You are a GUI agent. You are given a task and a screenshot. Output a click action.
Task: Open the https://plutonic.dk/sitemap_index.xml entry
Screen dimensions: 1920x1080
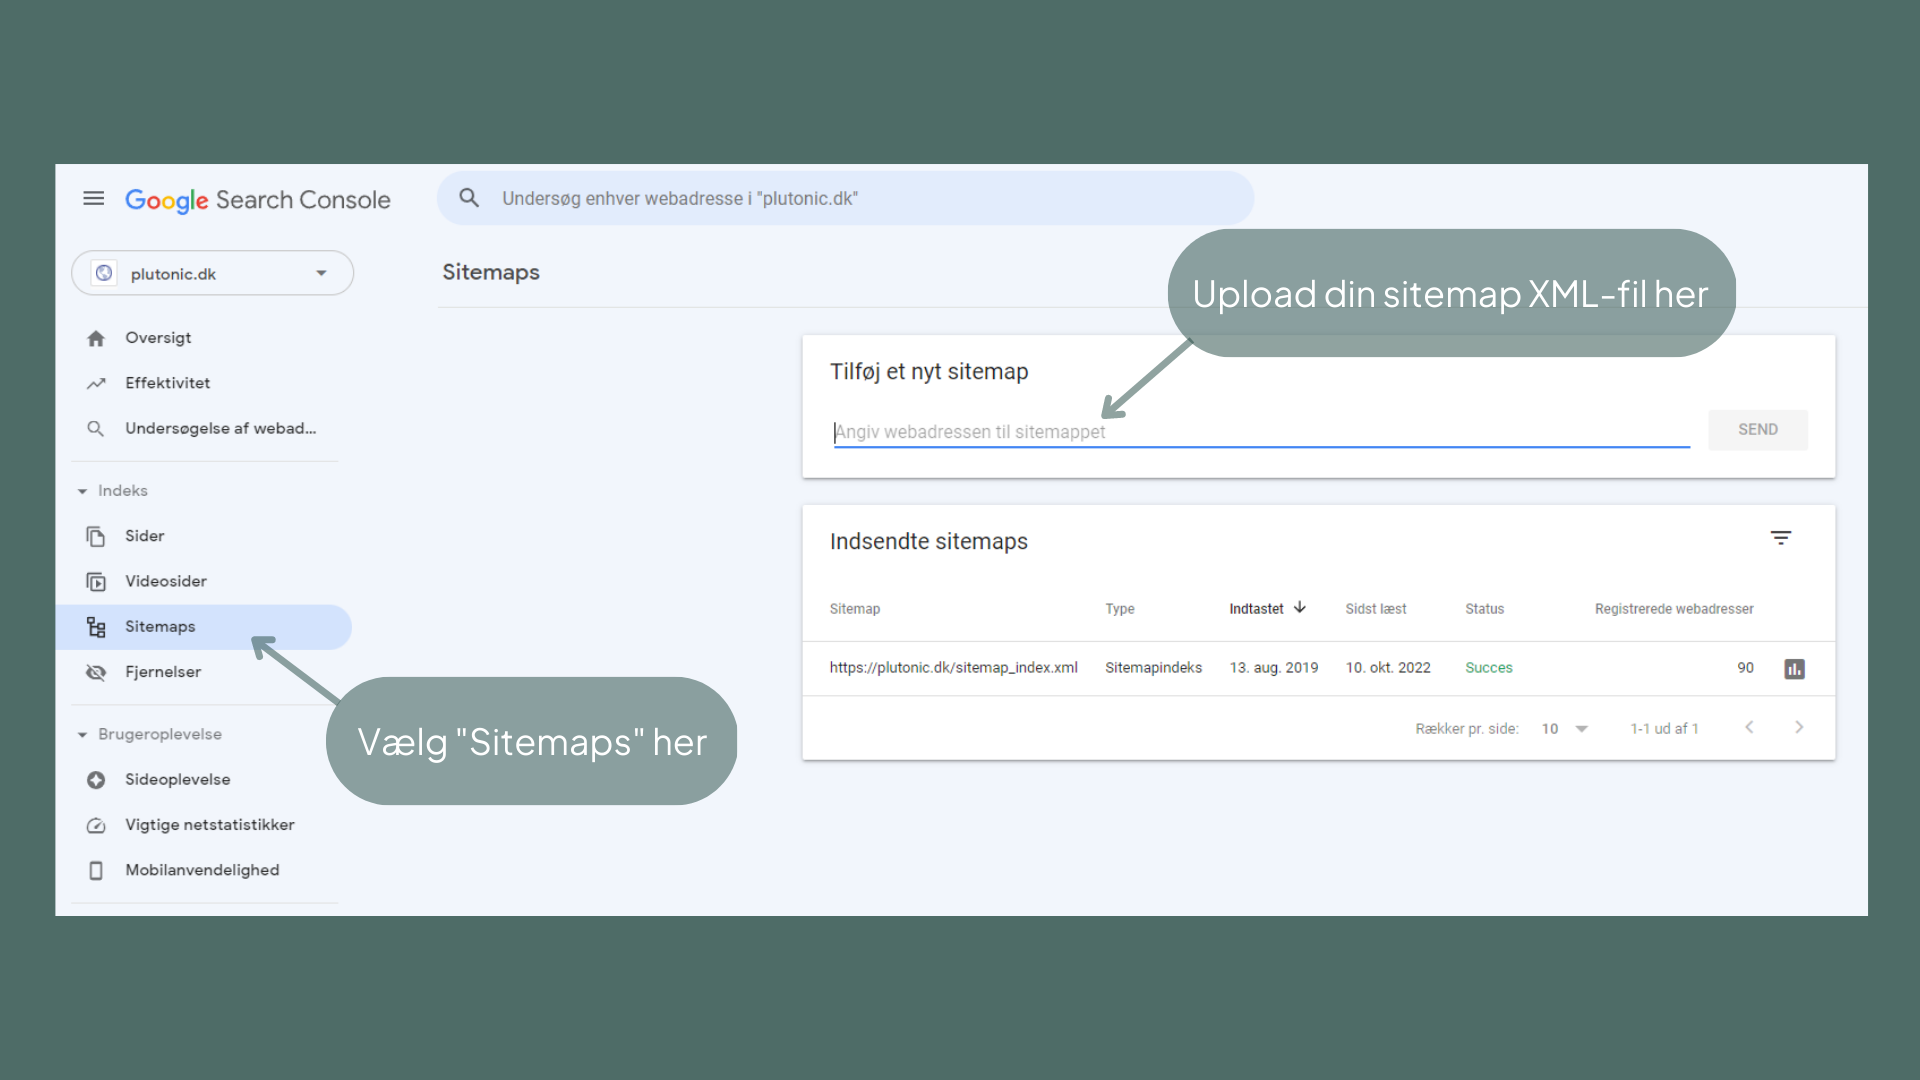click(x=953, y=668)
